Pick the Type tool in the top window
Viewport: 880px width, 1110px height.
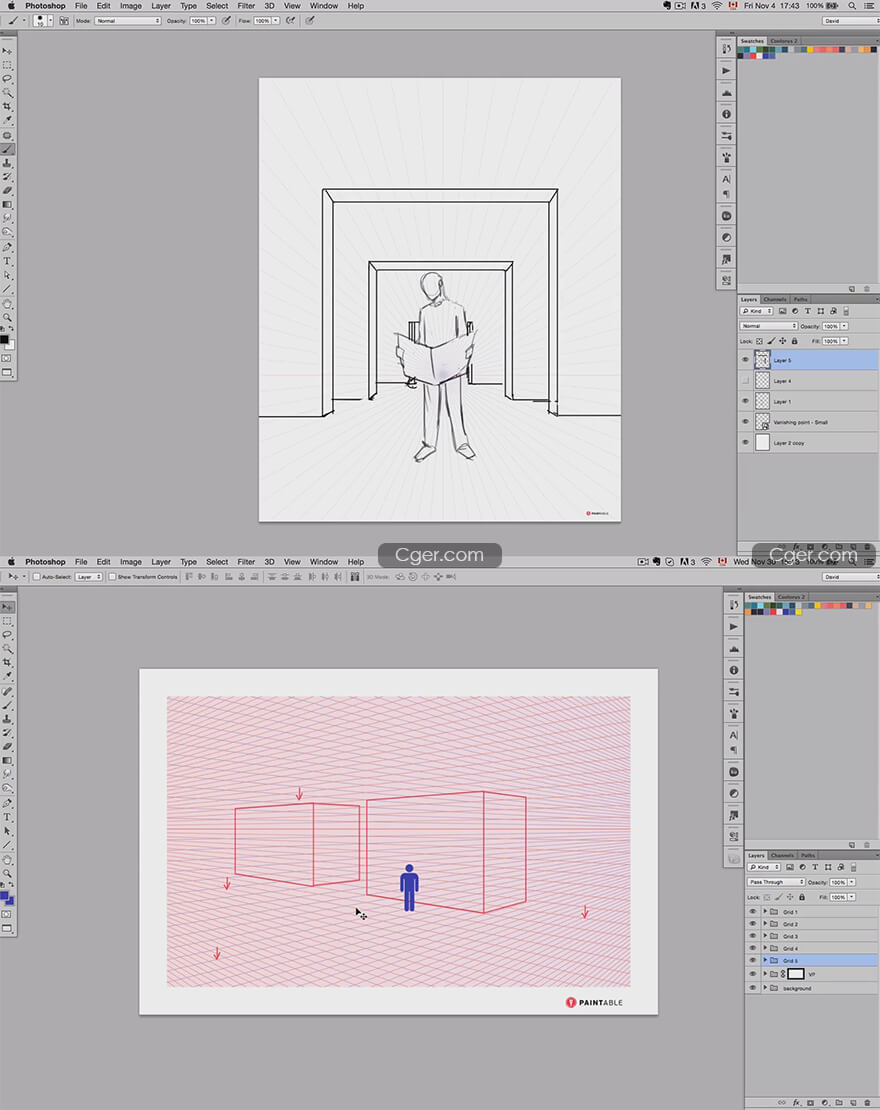7,261
